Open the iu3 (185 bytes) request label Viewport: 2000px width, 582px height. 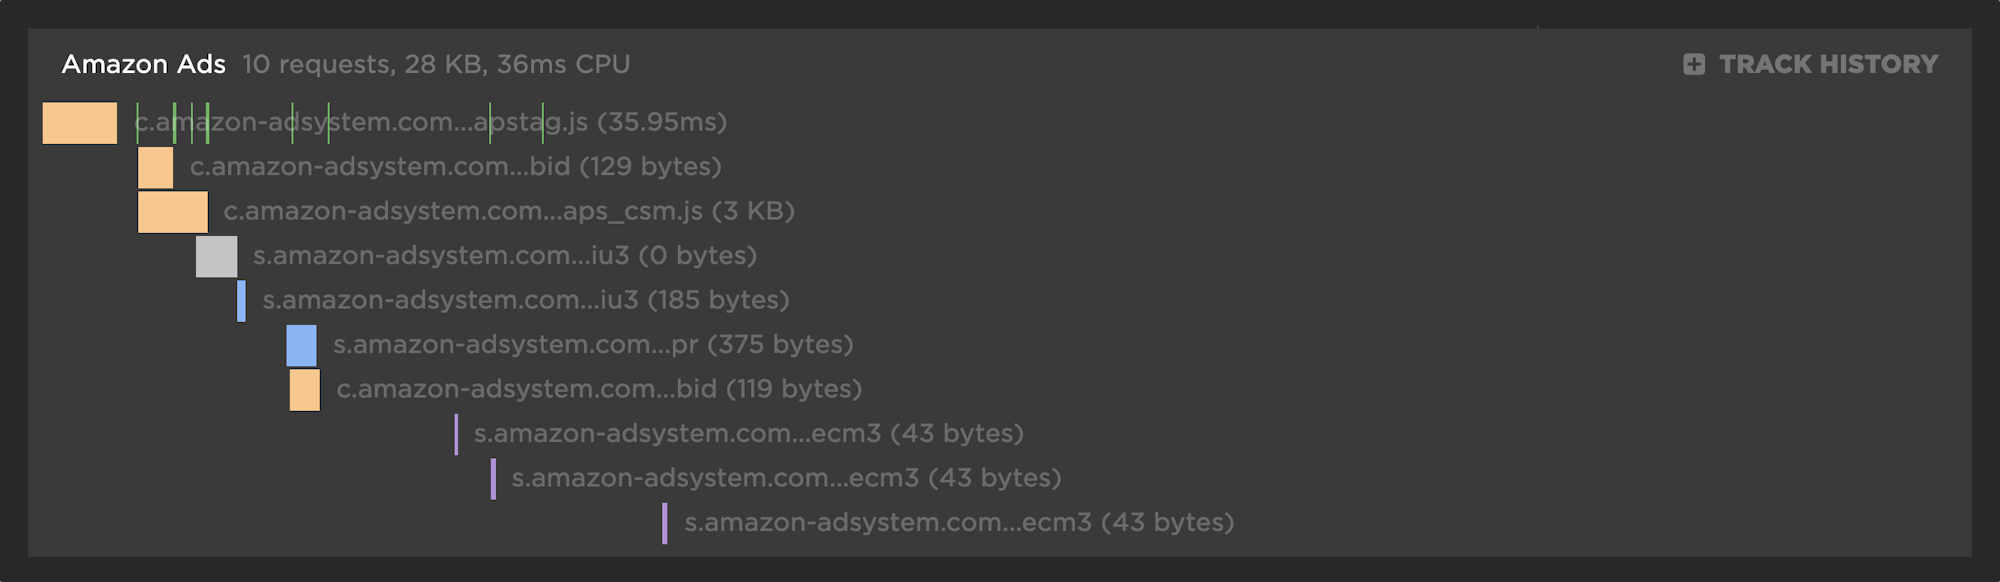(x=526, y=300)
